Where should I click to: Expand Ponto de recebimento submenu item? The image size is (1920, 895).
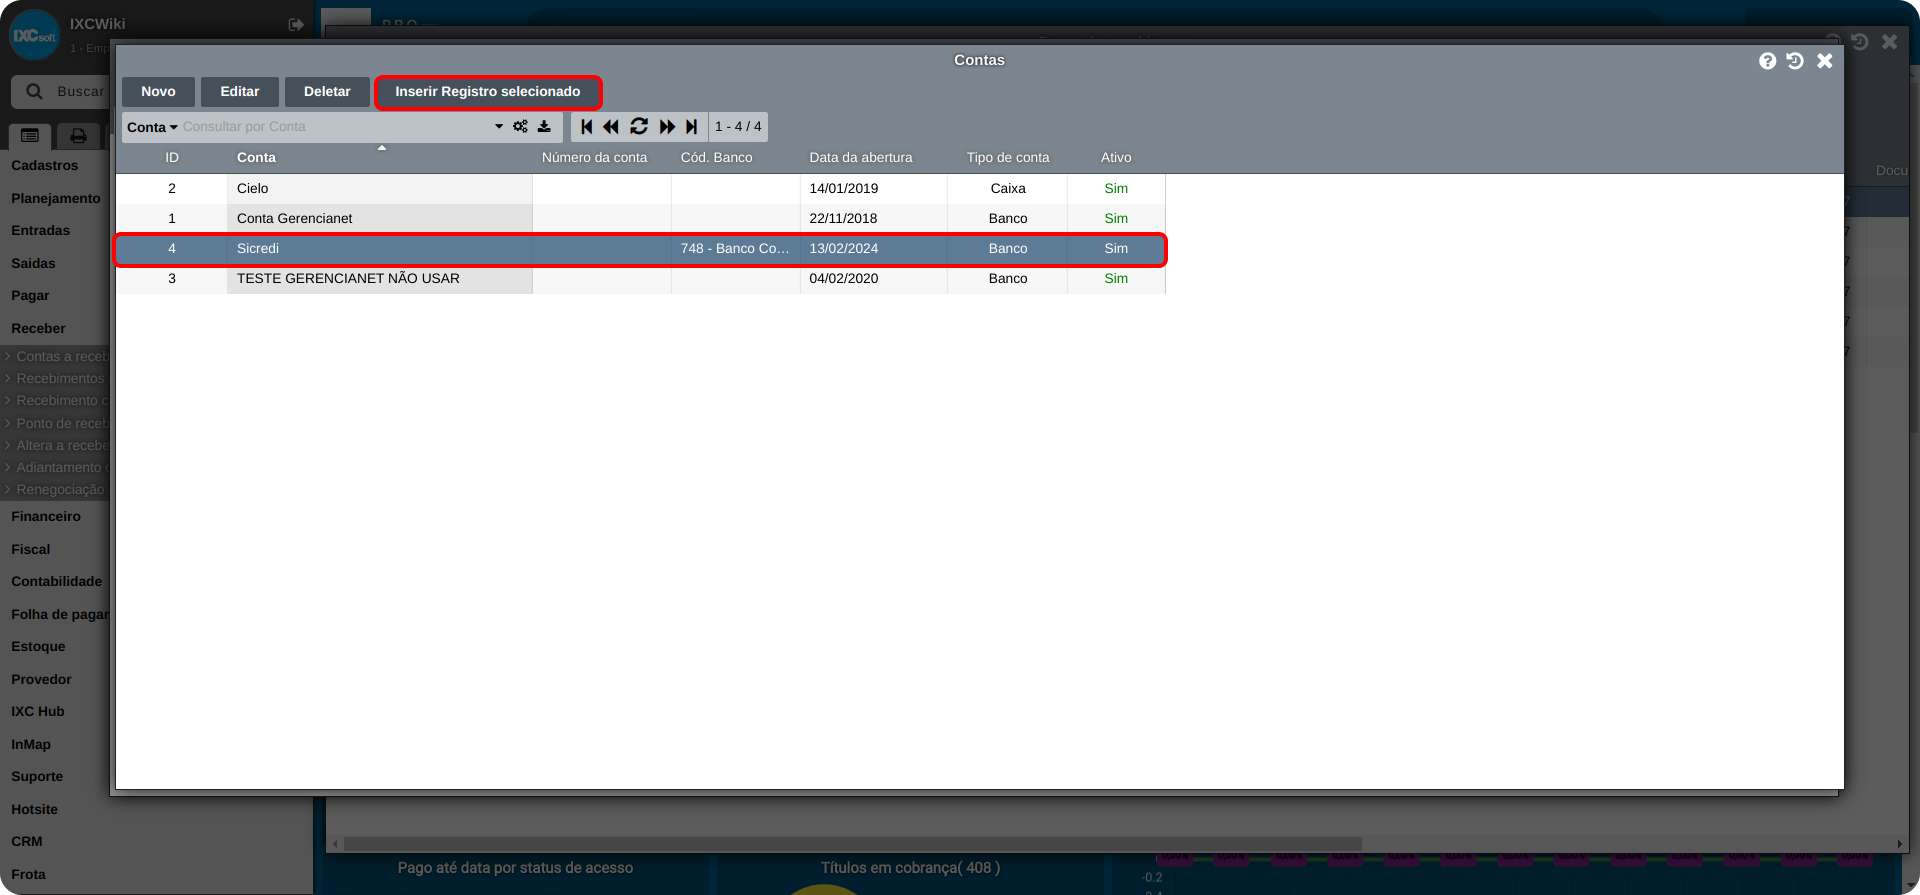pyautogui.click(x=55, y=424)
